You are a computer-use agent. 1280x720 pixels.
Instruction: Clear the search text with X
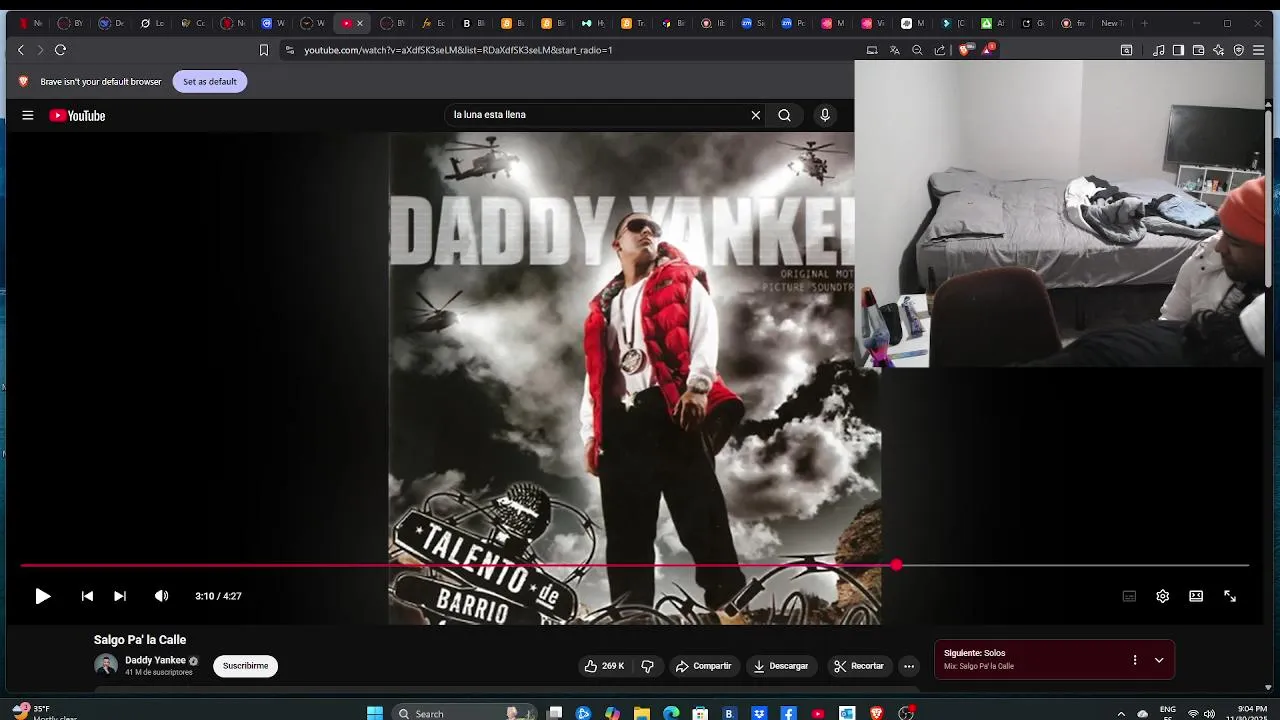pos(756,115)
